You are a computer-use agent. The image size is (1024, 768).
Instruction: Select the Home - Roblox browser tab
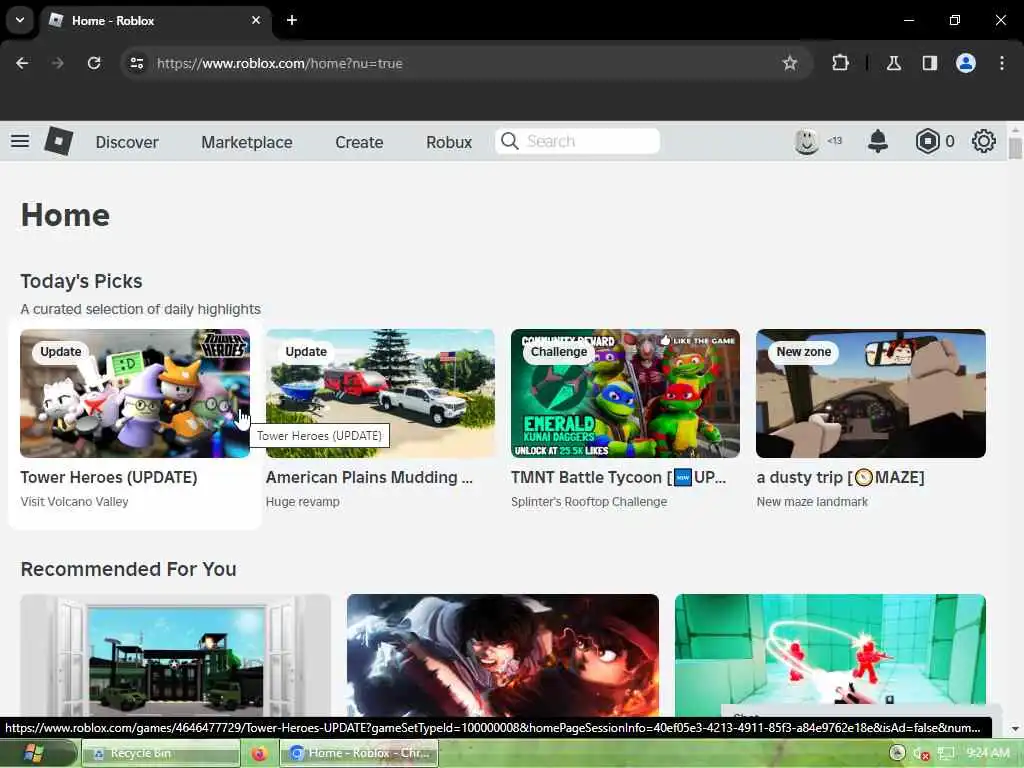tap(155, 20)
